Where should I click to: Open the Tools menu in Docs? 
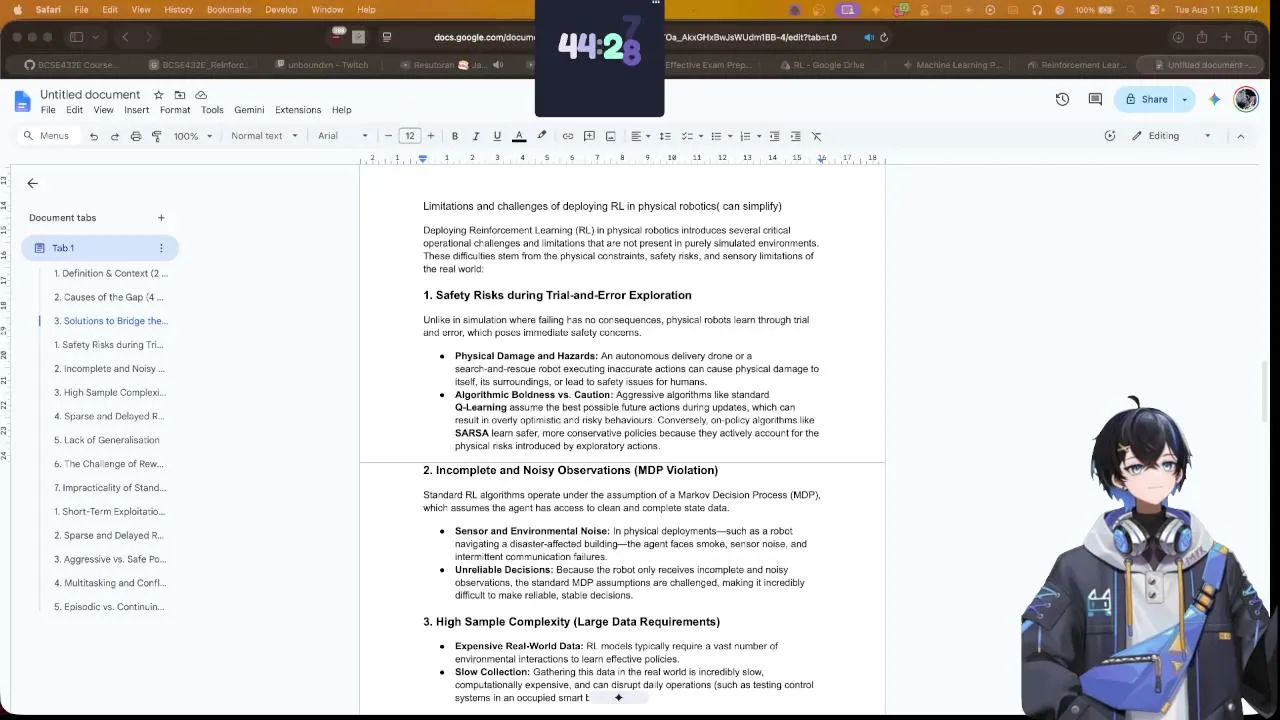212,110
